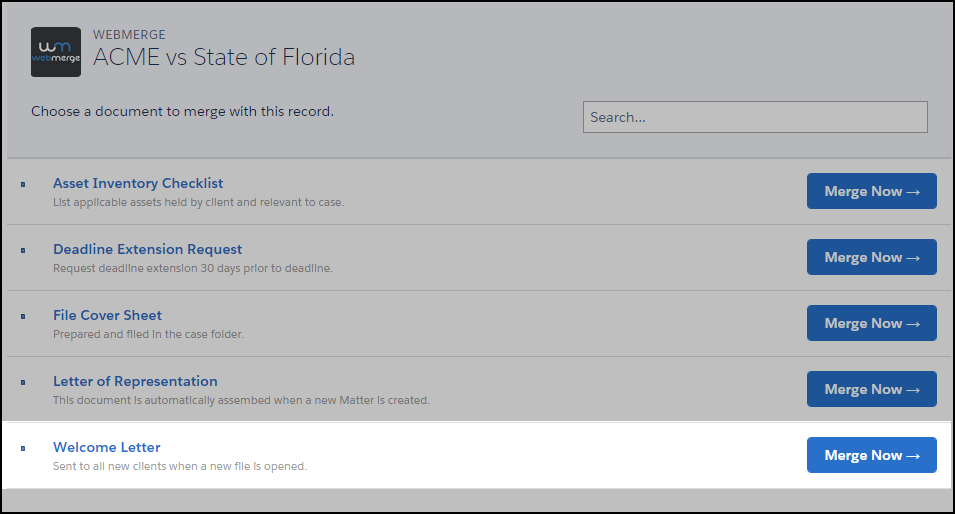Click the bullet icon beside Welcome Letter
Viewport: 955px width, 514px height.
(23, 448)
